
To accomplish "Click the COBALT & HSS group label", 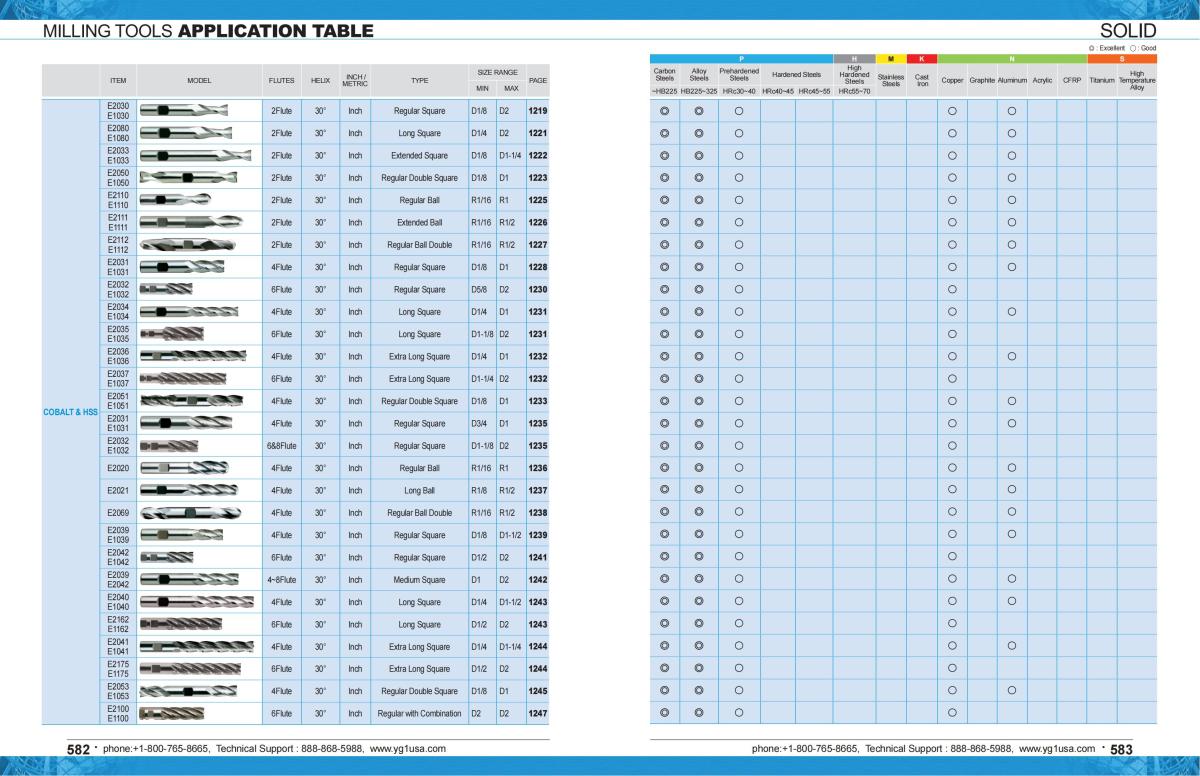I will [x=70, y=412].
